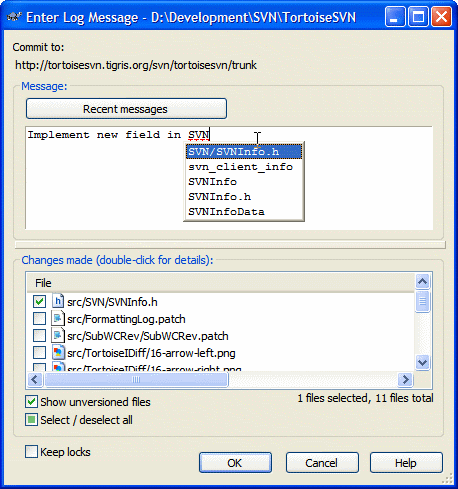Click the File column header
This screenshot has height=489, width=458.
click(x=220, y=283)
